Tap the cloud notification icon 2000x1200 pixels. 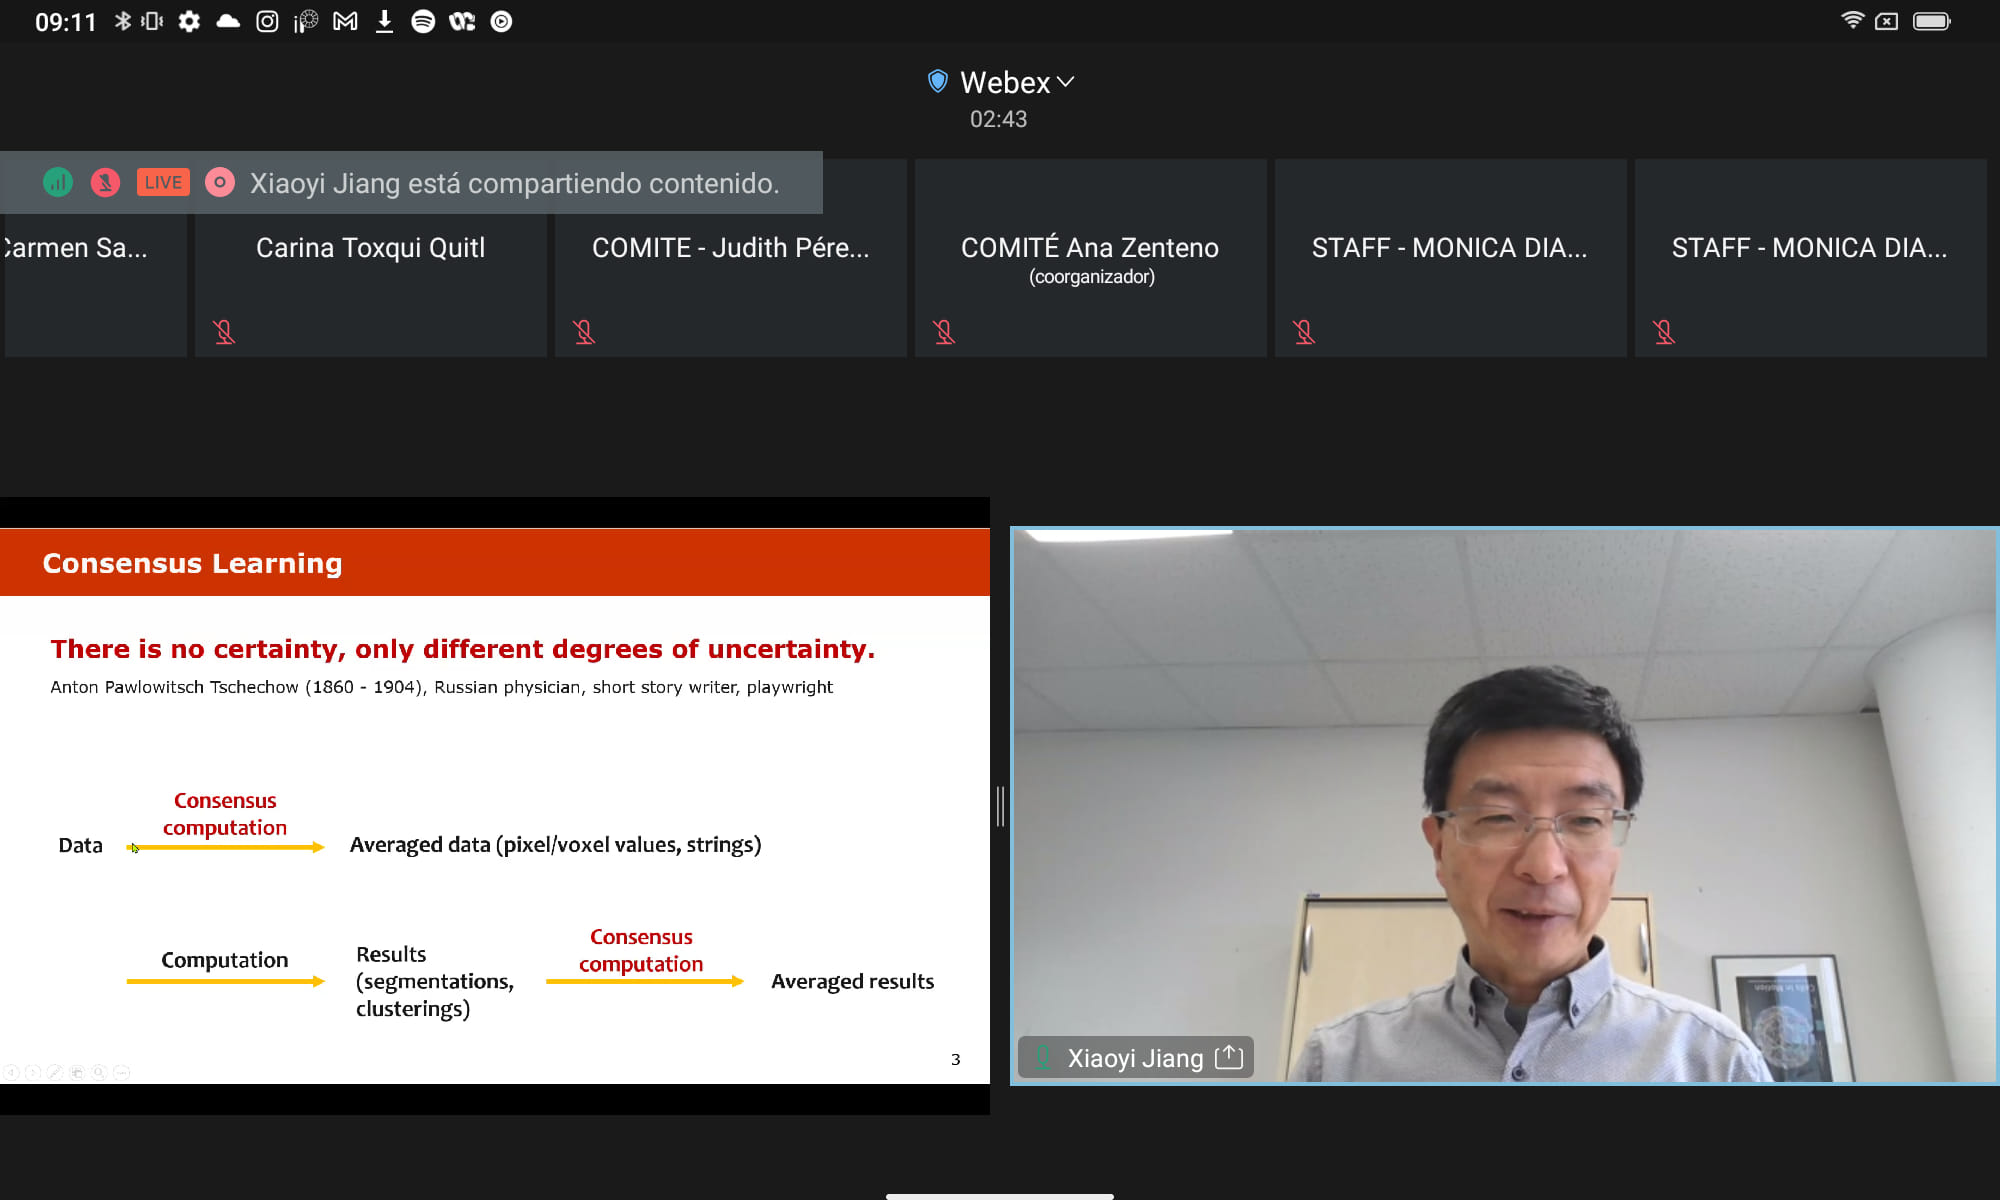[x=228, y=21]
